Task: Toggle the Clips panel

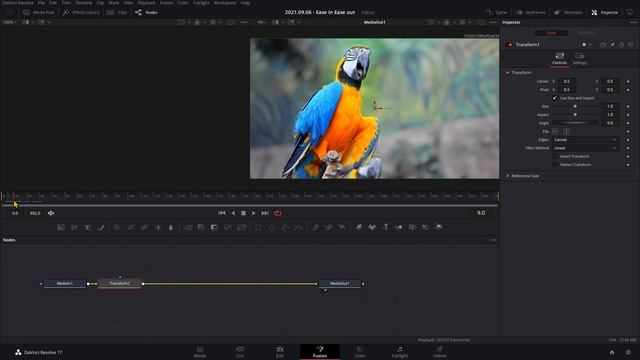Action: click(x=117, y=12)
